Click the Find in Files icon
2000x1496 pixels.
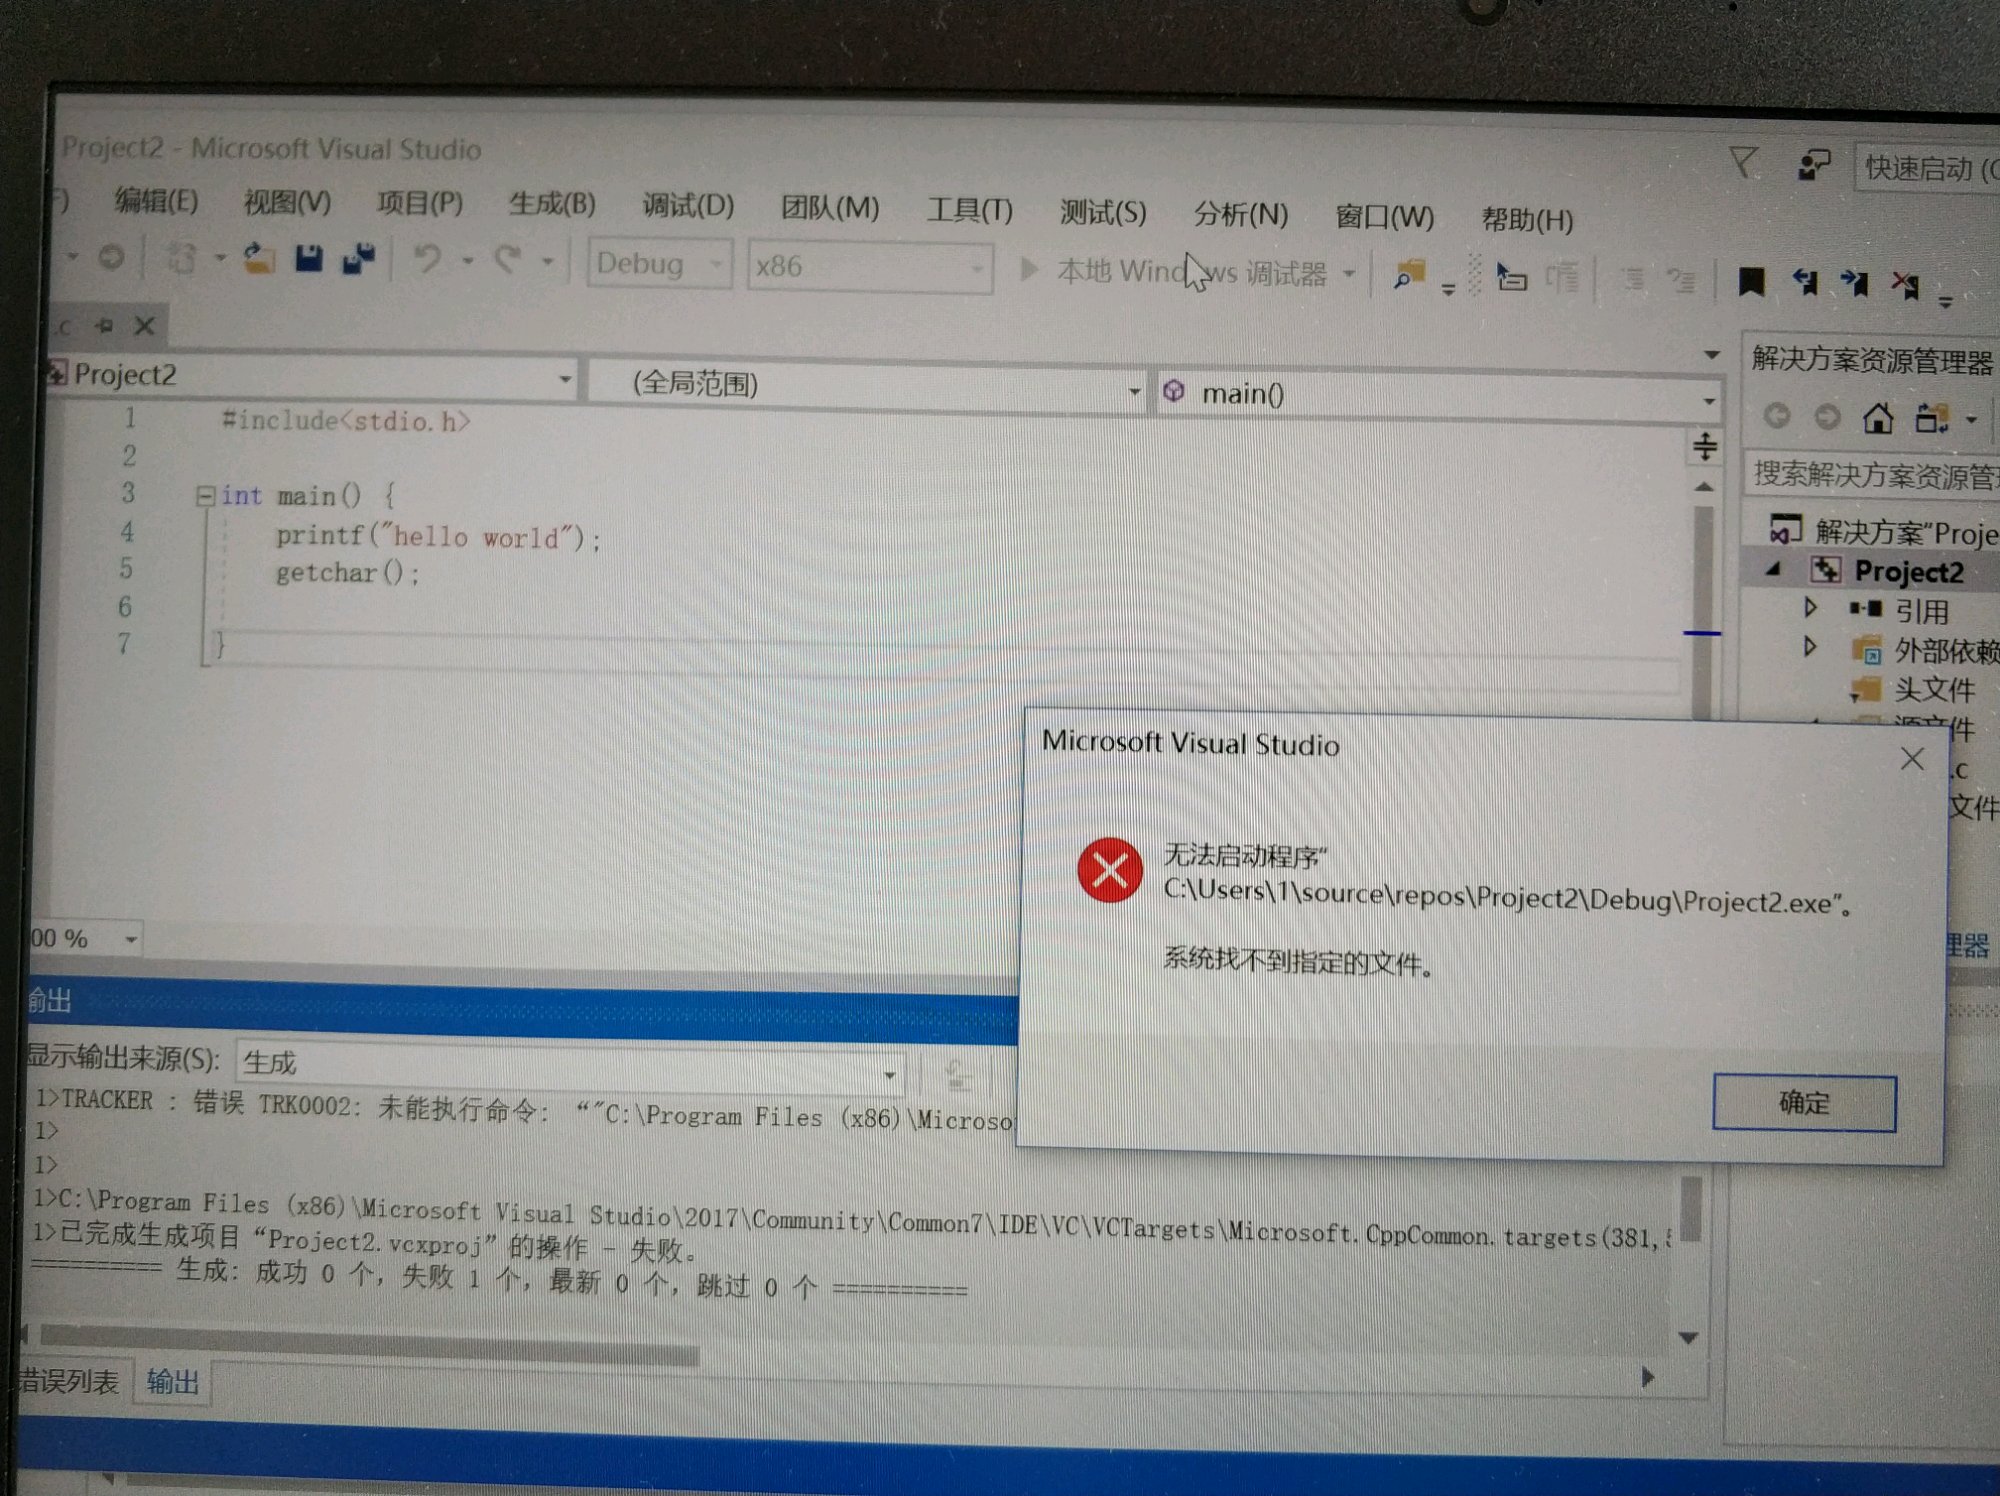click(1409, 275)
